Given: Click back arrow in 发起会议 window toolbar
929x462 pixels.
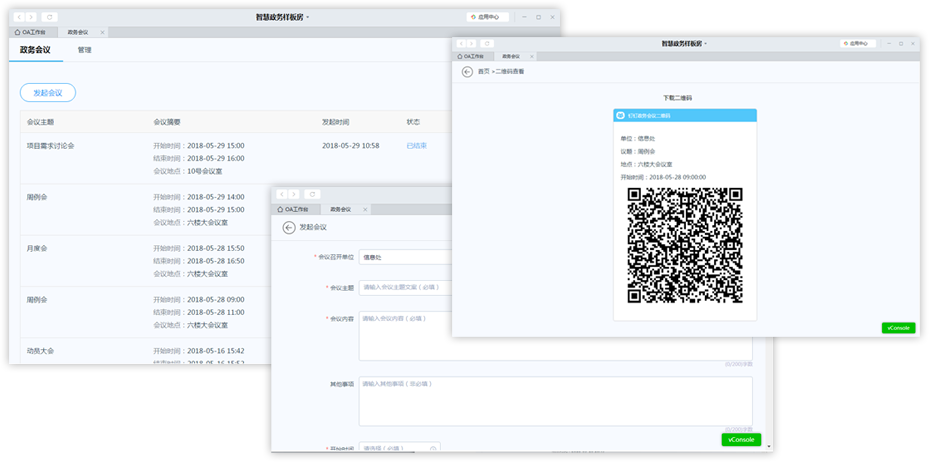Looking at the screenshot, I should [282, 194].
